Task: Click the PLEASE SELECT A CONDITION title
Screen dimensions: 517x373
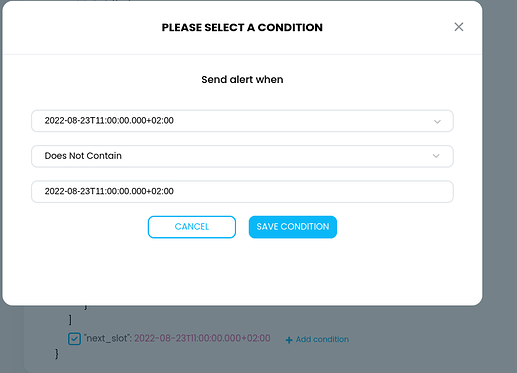Action: (242, 27)
